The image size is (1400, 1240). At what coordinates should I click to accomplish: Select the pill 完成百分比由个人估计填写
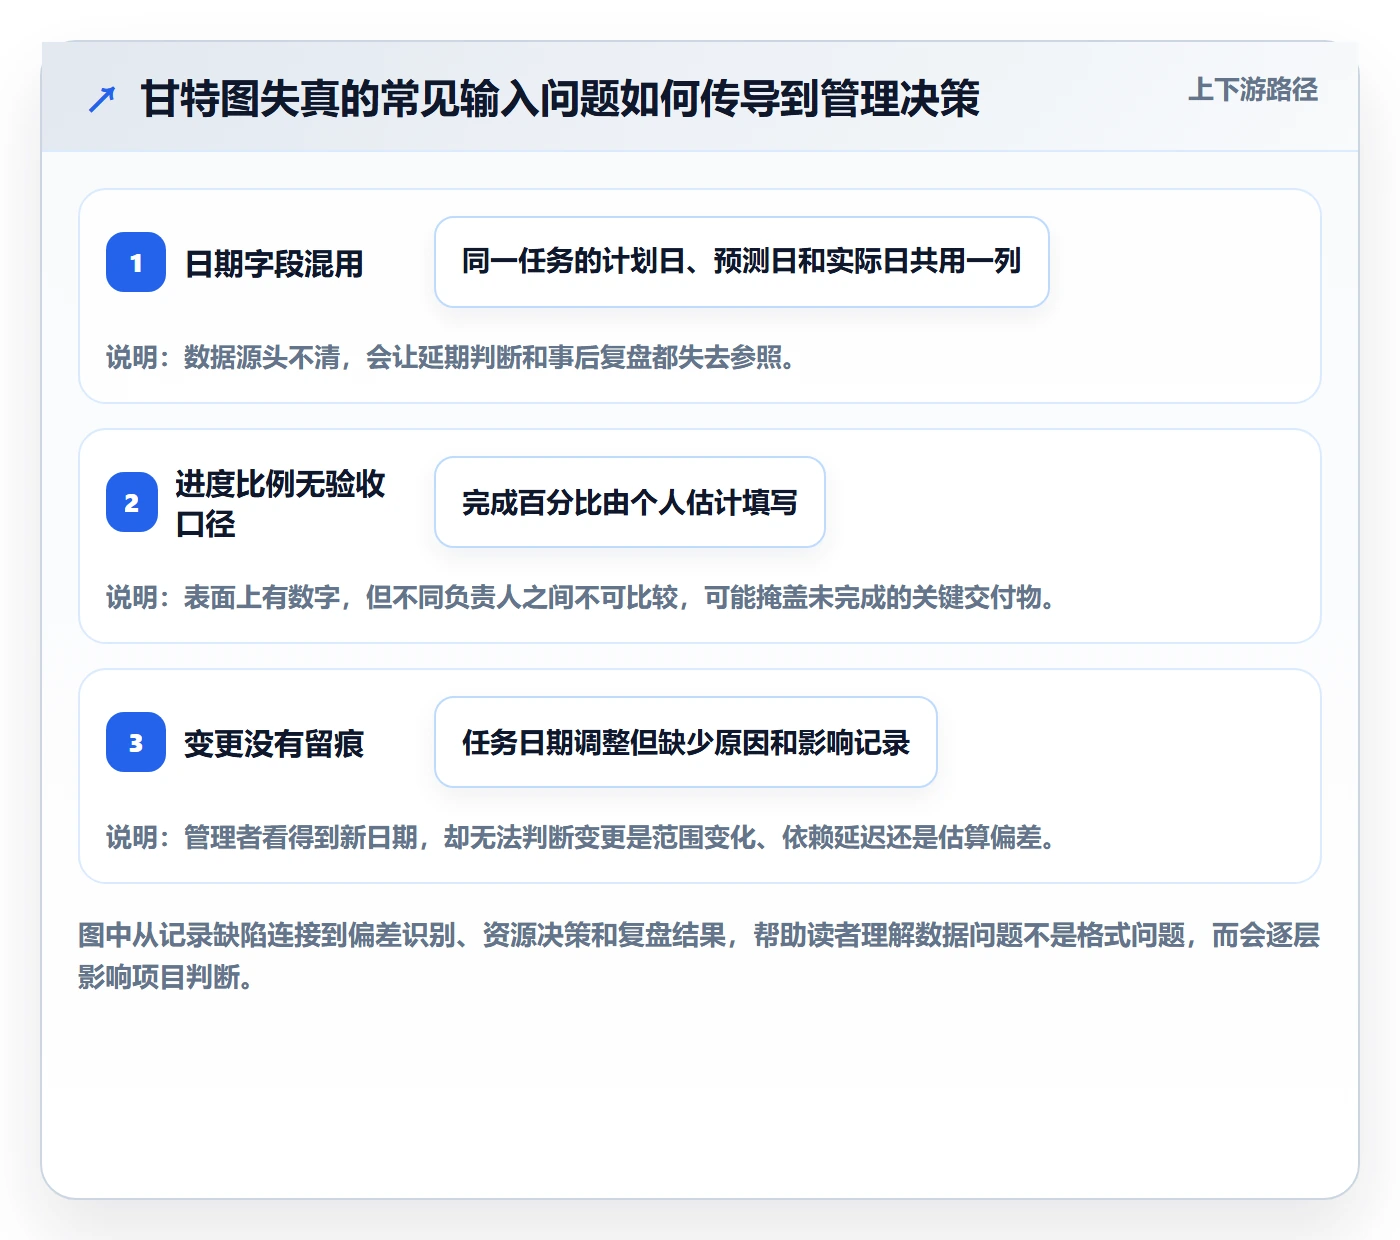click(630, 502)
